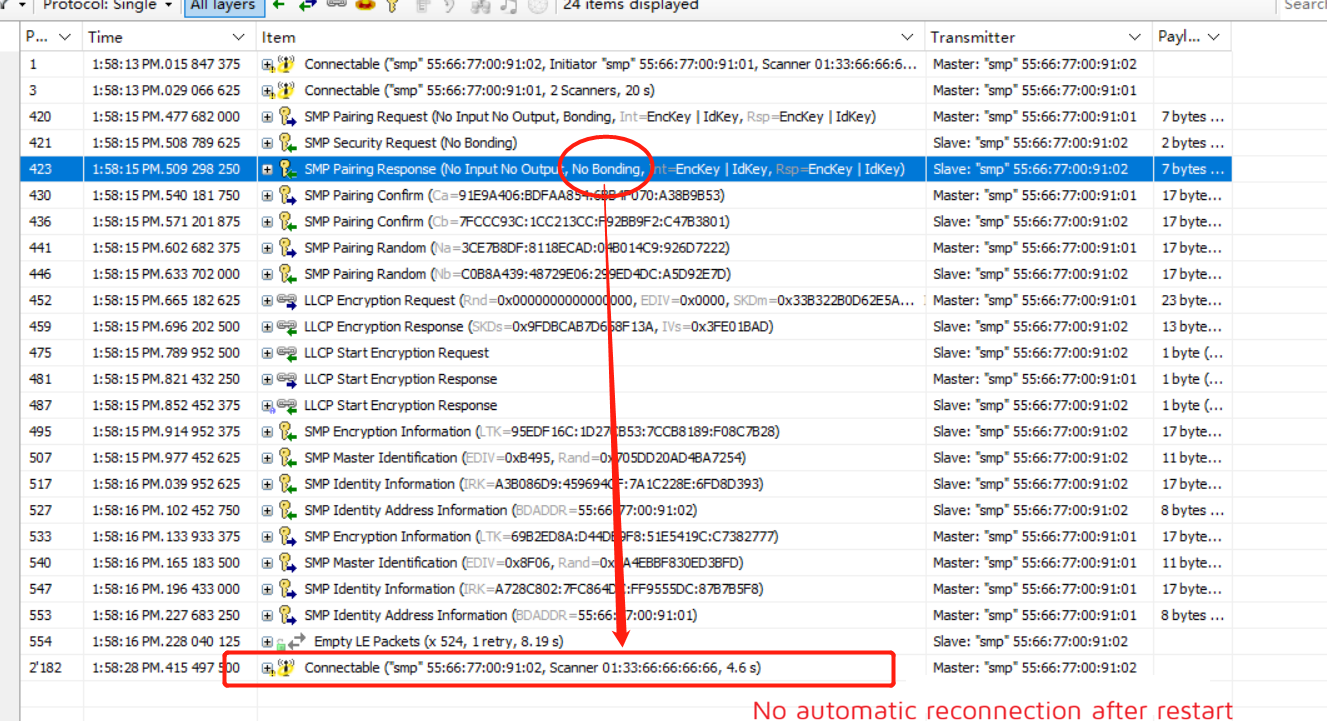Click the yellow key icon in the toolbar
Screen dimensions: 1327x721
pos(393,5)
